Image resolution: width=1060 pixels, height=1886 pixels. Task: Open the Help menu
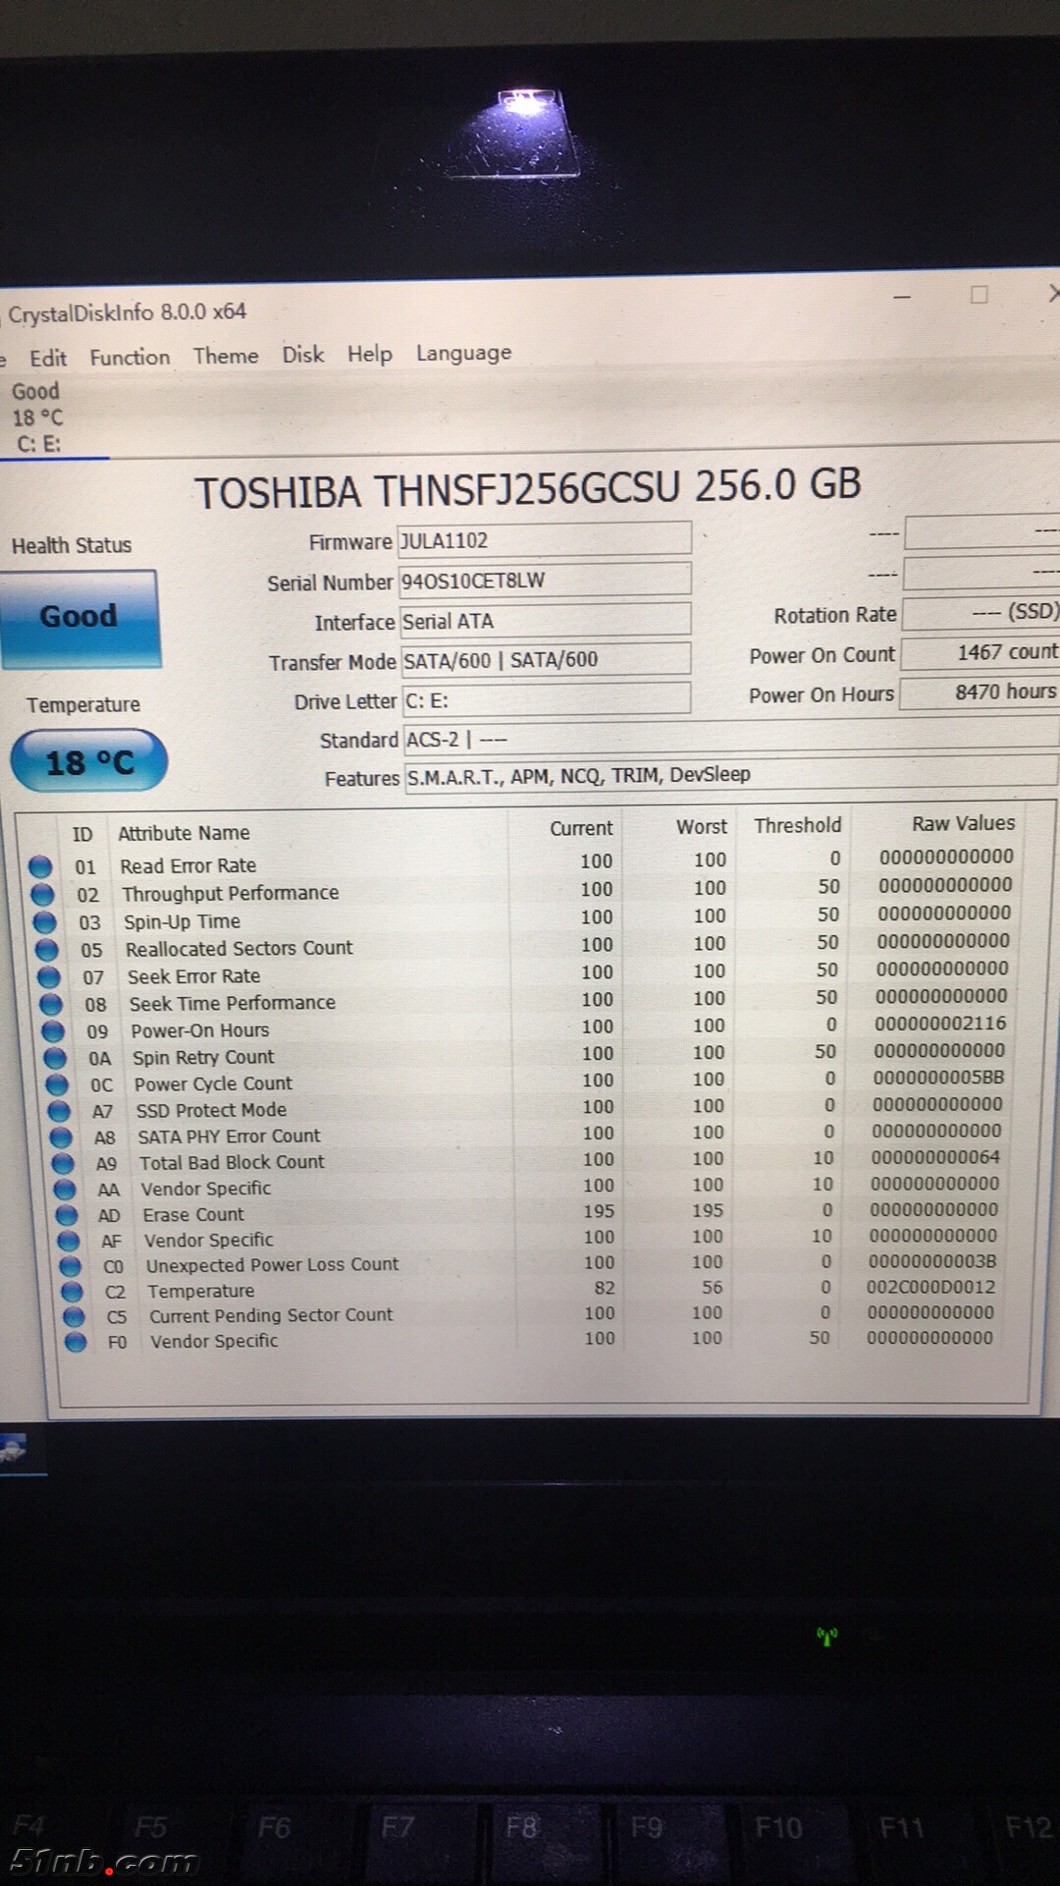[x=369, y=354]
